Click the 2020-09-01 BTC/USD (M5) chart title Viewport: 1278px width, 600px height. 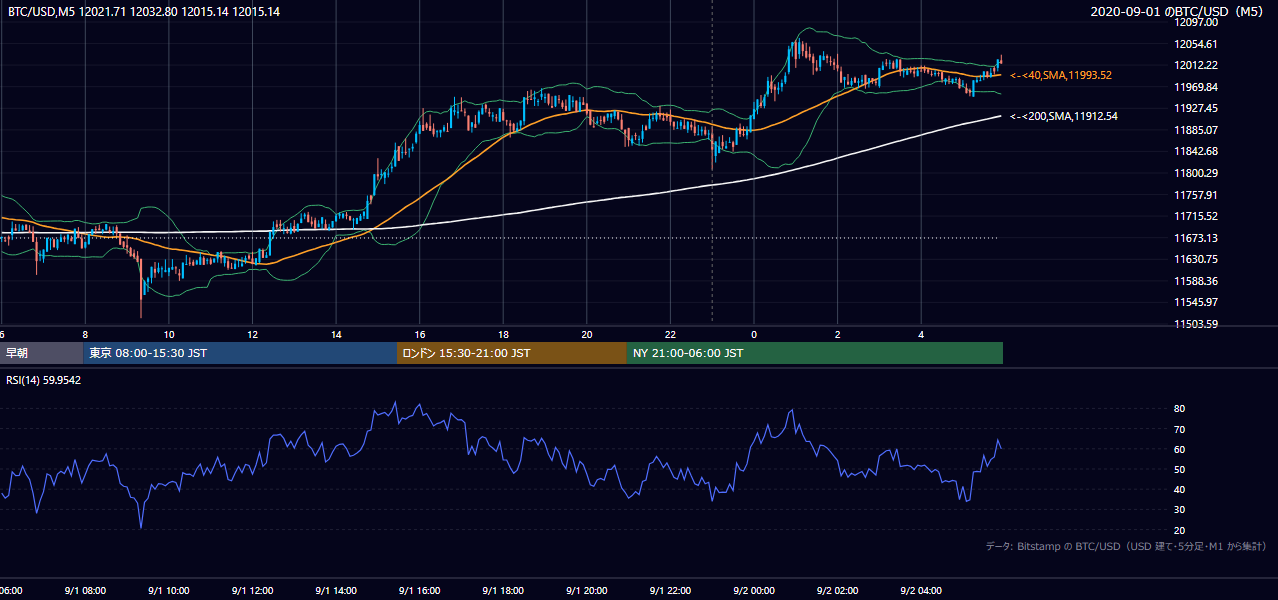(1179, 11)
